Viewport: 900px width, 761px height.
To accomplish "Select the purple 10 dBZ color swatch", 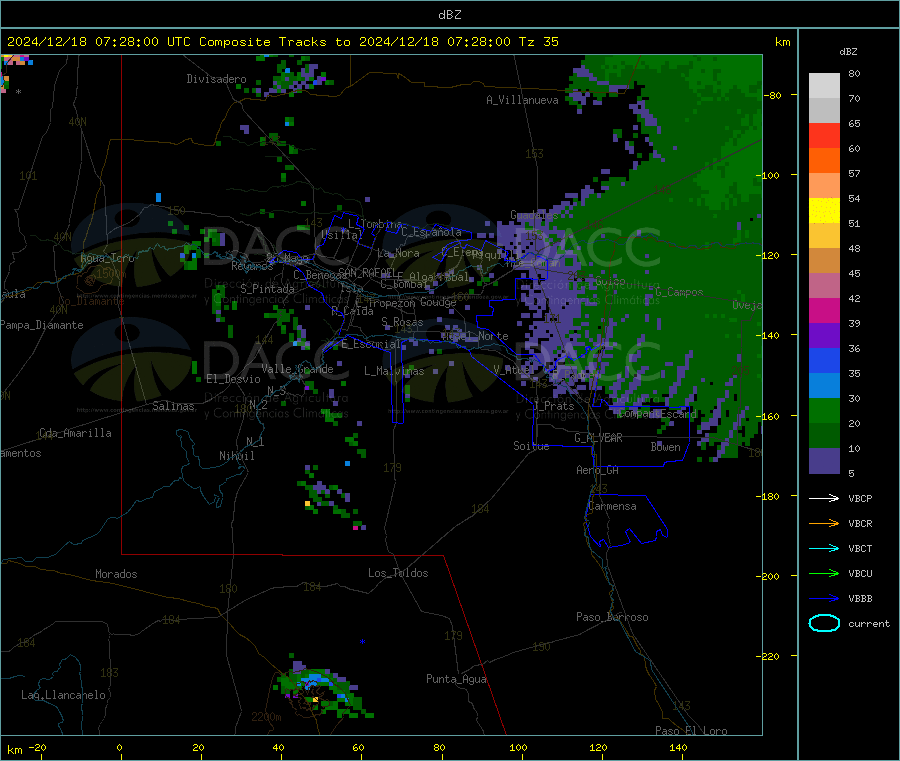I will pos(824,461).
